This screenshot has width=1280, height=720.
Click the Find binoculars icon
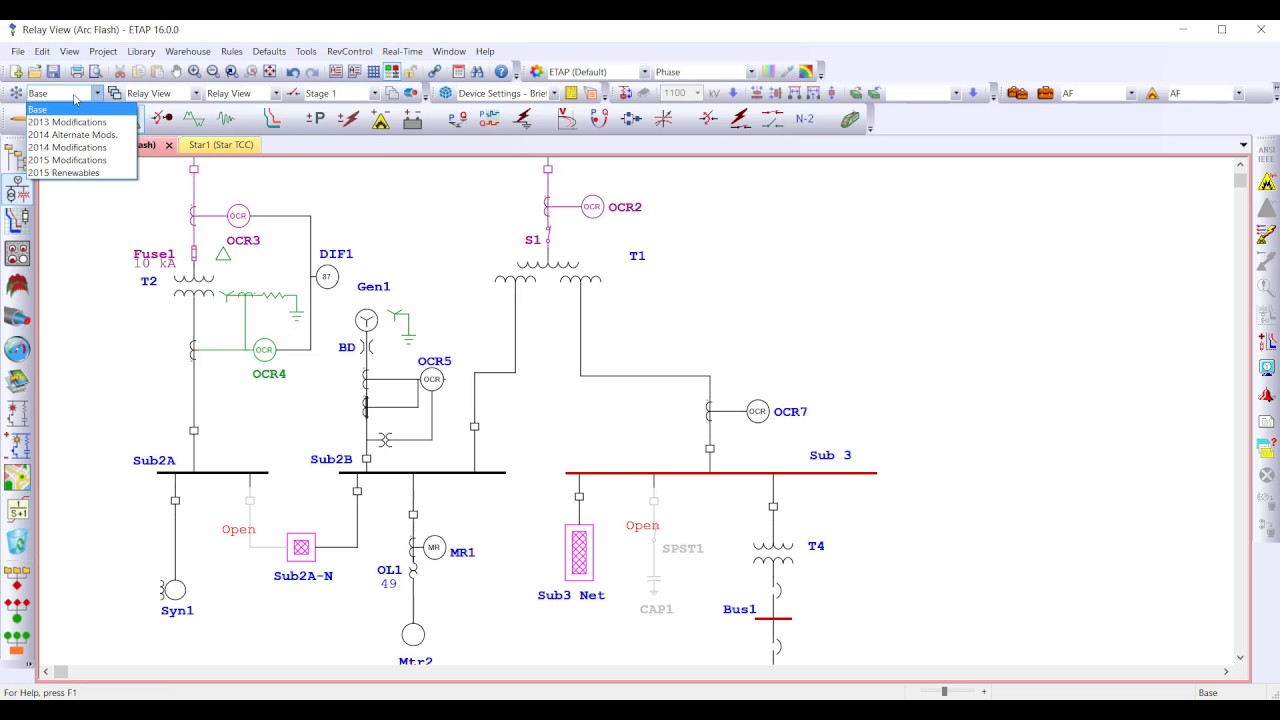478,72
